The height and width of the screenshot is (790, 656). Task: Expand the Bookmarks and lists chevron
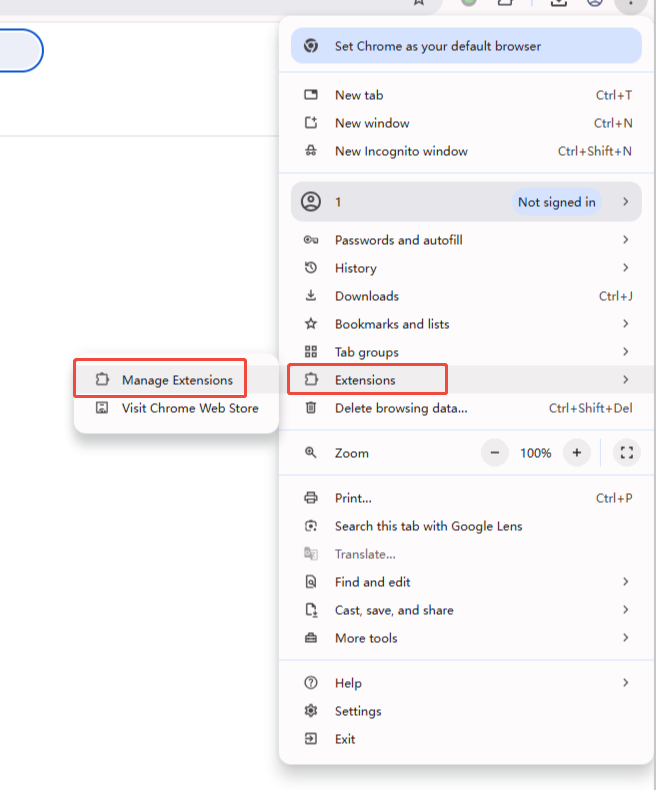point(625,323)
